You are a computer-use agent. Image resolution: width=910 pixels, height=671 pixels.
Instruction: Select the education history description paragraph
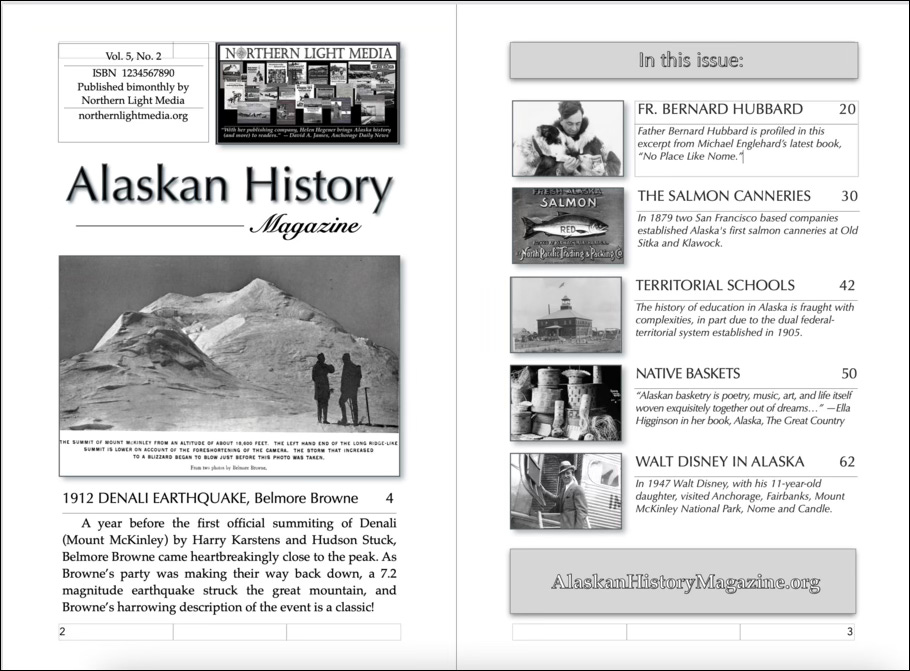[745, 320]
